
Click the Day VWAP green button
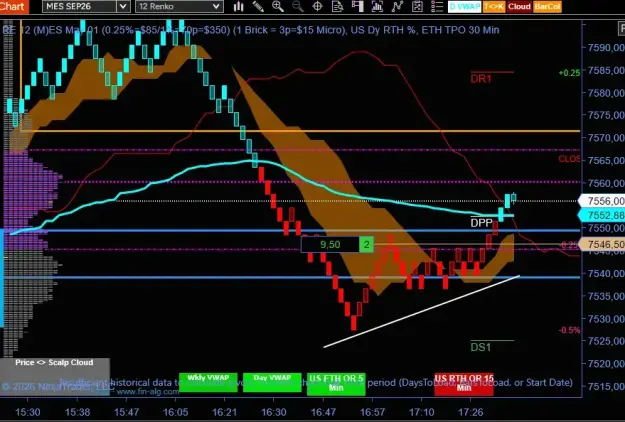[272, 382]
